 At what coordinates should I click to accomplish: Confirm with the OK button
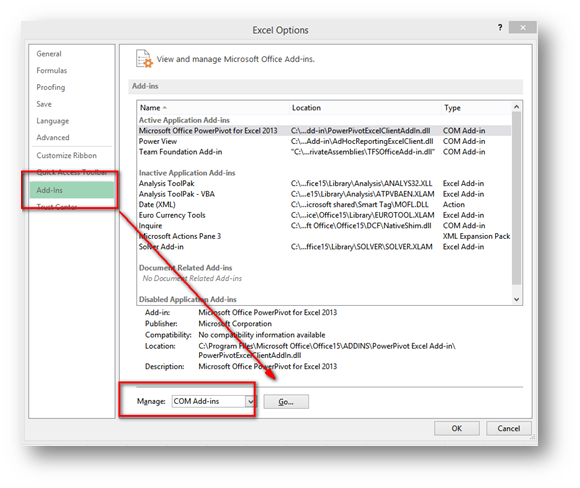coord(456,428)
